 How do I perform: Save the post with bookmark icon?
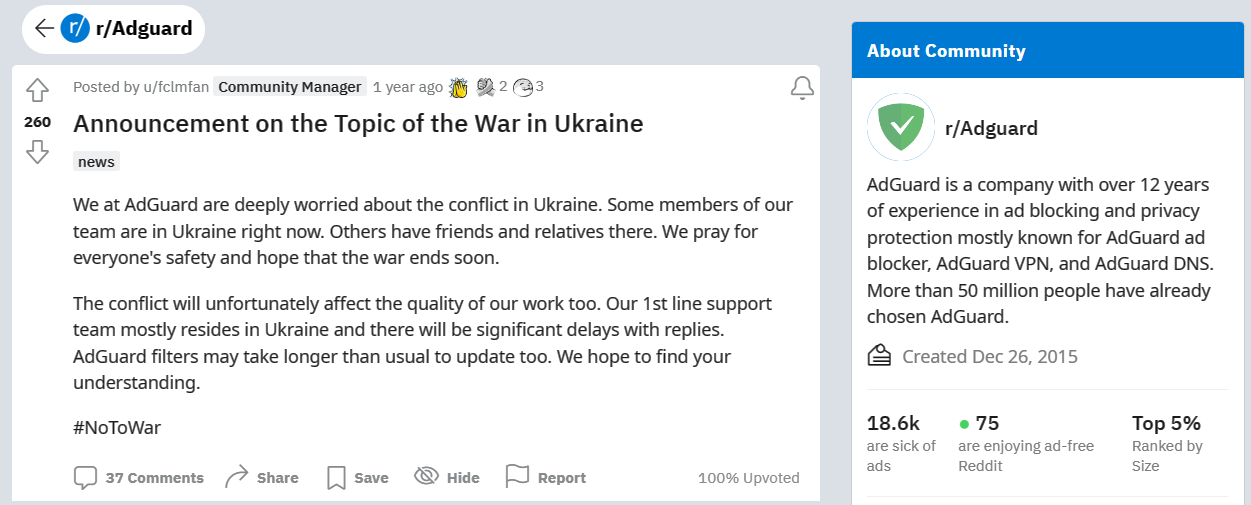337,477
